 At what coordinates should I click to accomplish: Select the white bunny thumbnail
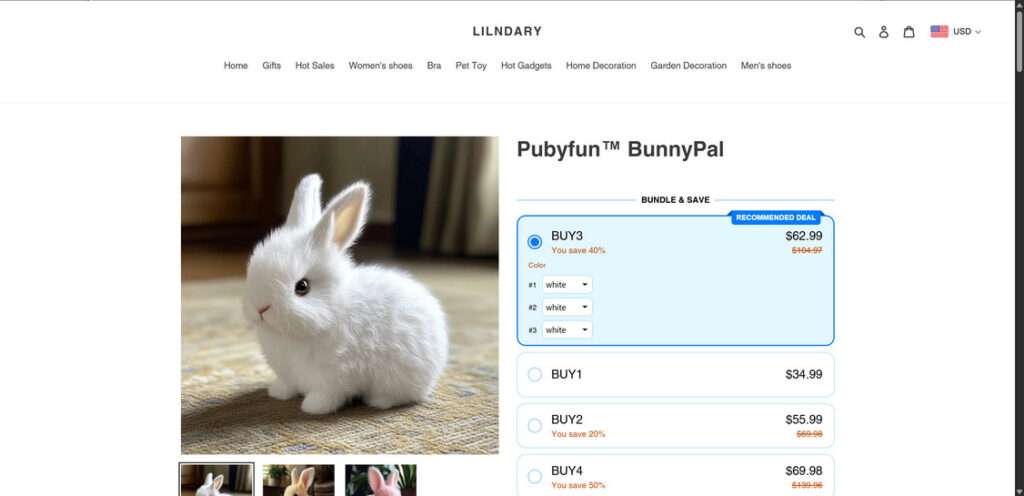217,480
